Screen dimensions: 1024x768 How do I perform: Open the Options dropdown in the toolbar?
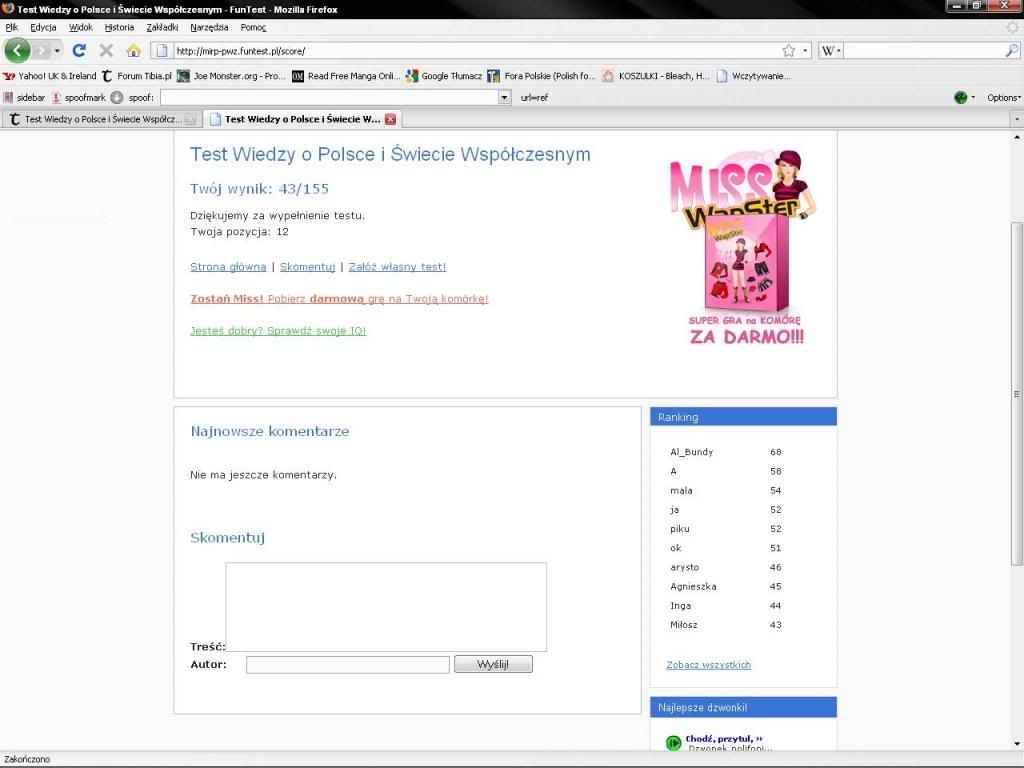pos(1004,97)
